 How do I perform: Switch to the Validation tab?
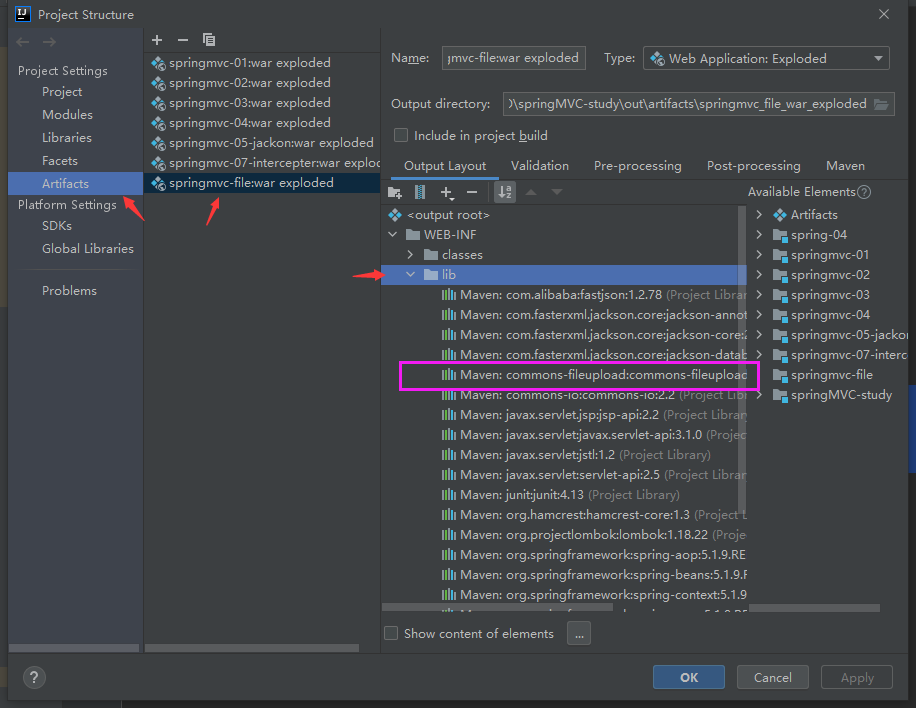tap(540, 166)
